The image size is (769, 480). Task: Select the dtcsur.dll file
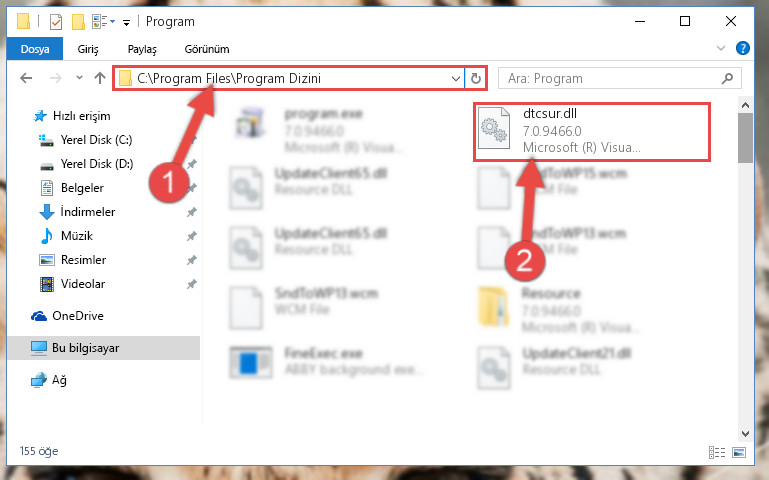(591, 131)
